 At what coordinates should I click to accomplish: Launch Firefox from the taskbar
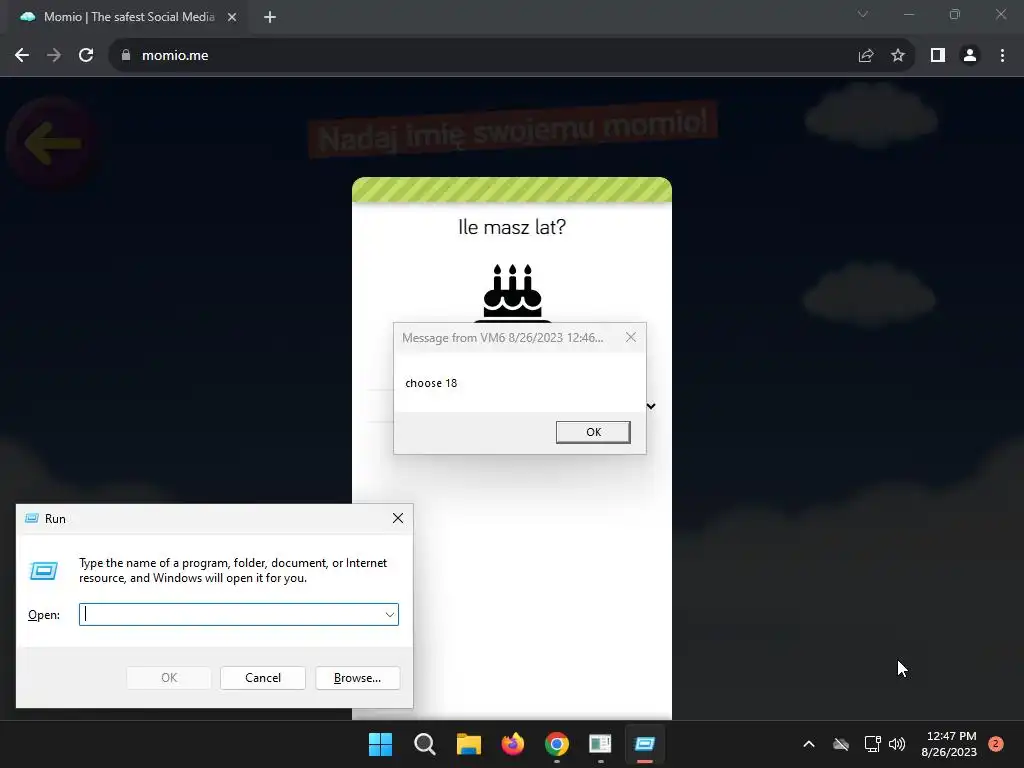click(513, 744)
